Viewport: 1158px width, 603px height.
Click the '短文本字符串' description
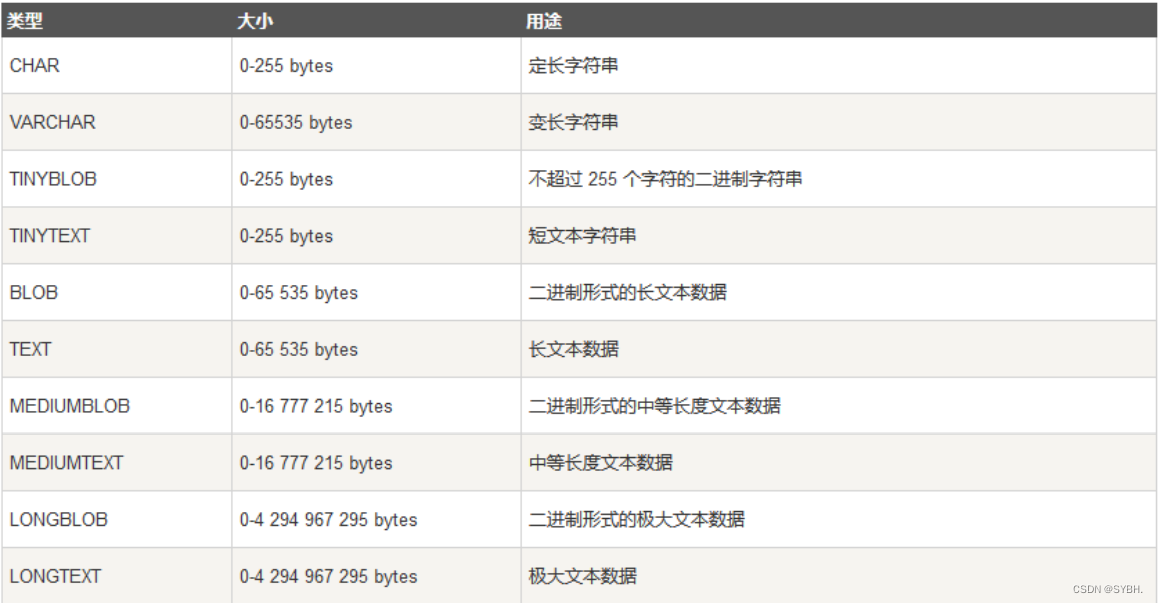[582, 236]
